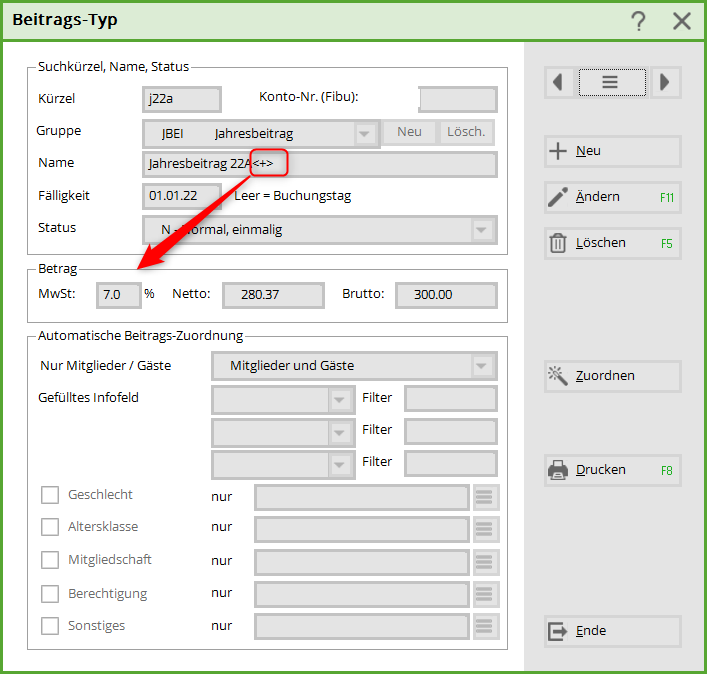Select the Fälligkeit date field
This screenshot has height=674, width=707.
coord(181,196)
